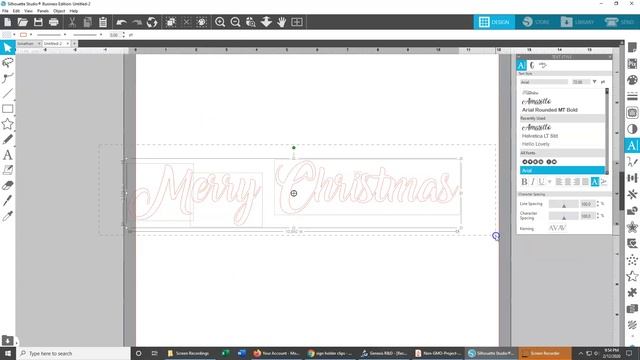Open the Line Style panel

[x=632, y=96]
